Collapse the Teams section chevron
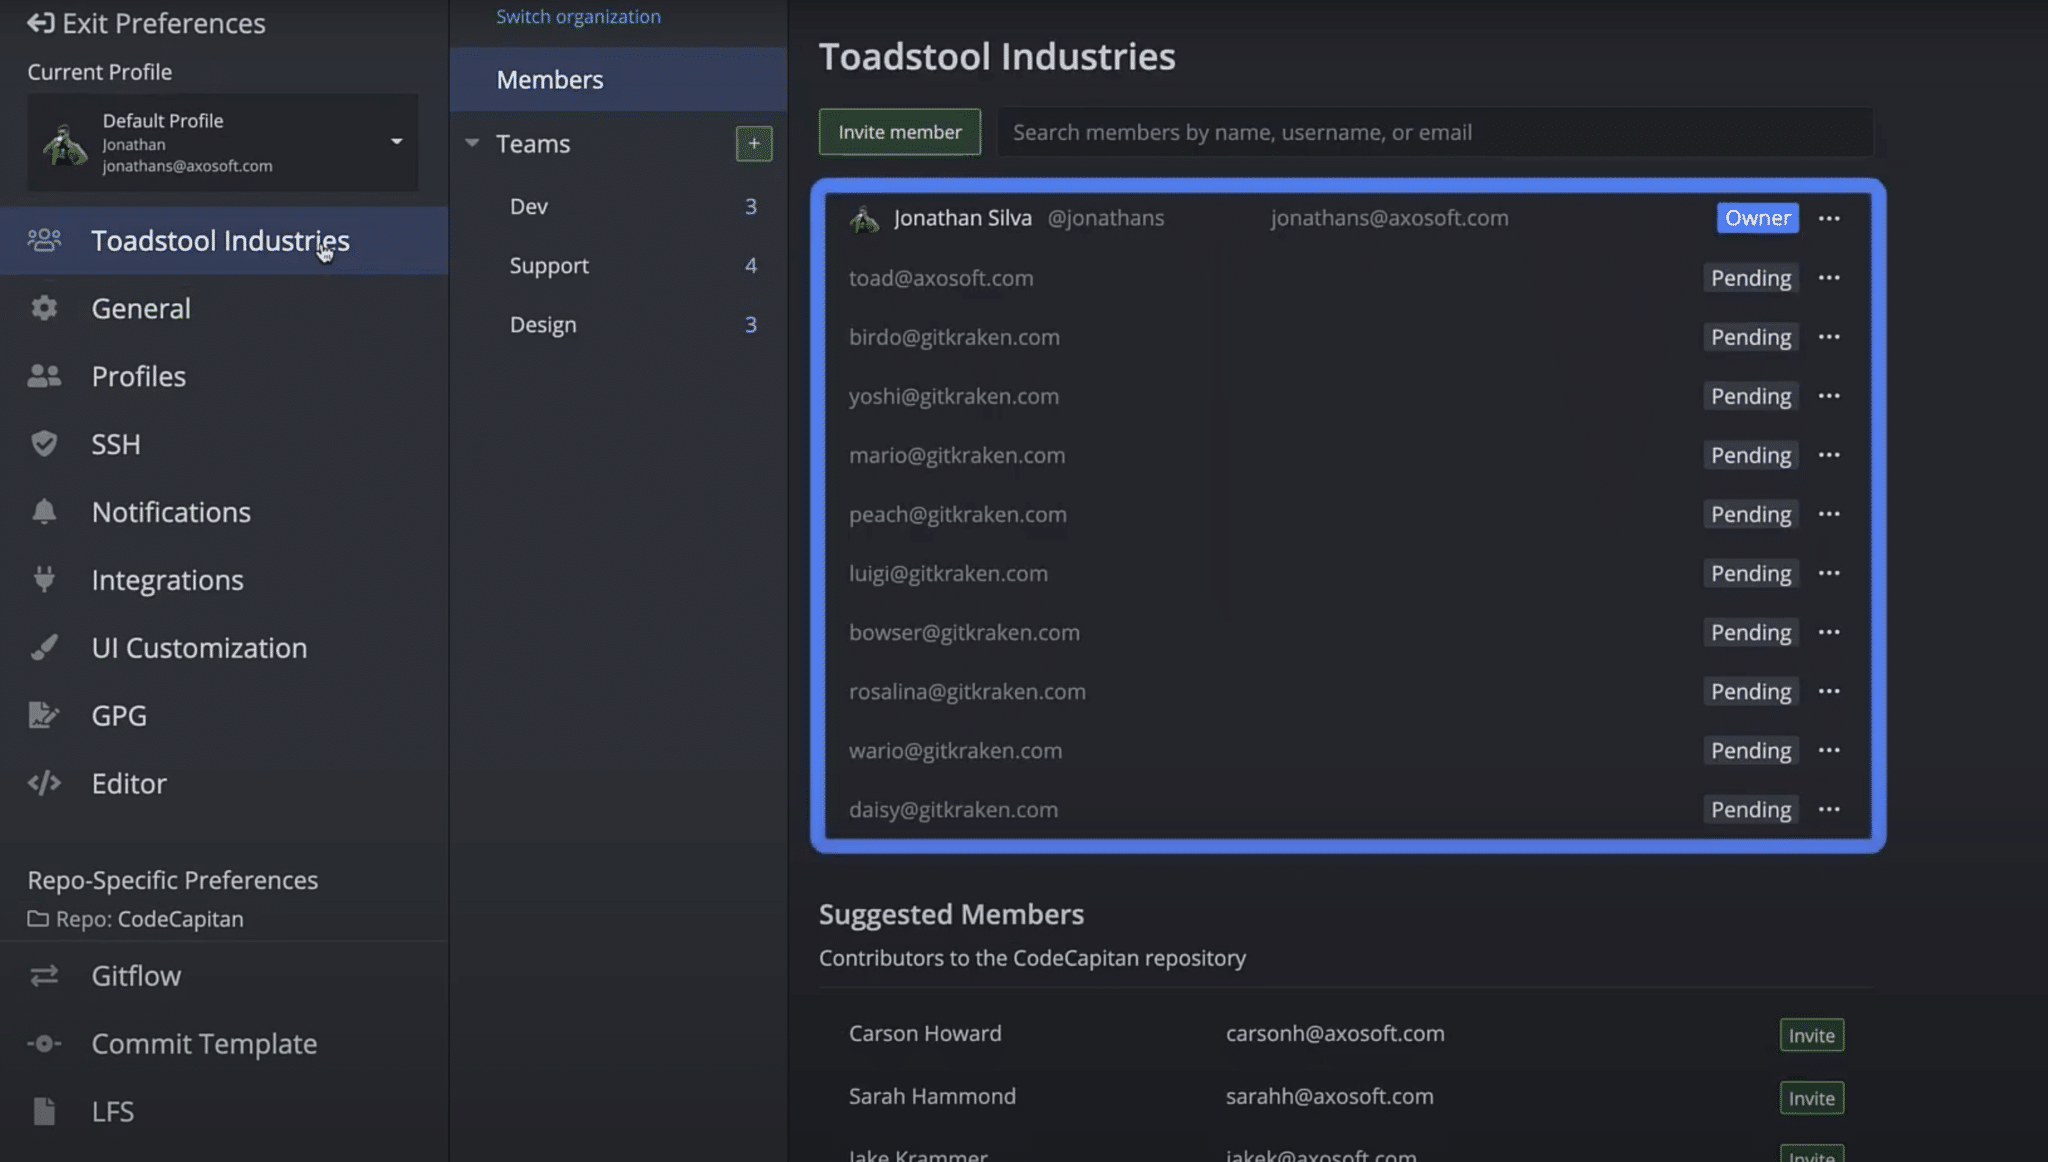Viewport: 2048px width, 1162px height. pyautogui.click(x=472, y=143)
